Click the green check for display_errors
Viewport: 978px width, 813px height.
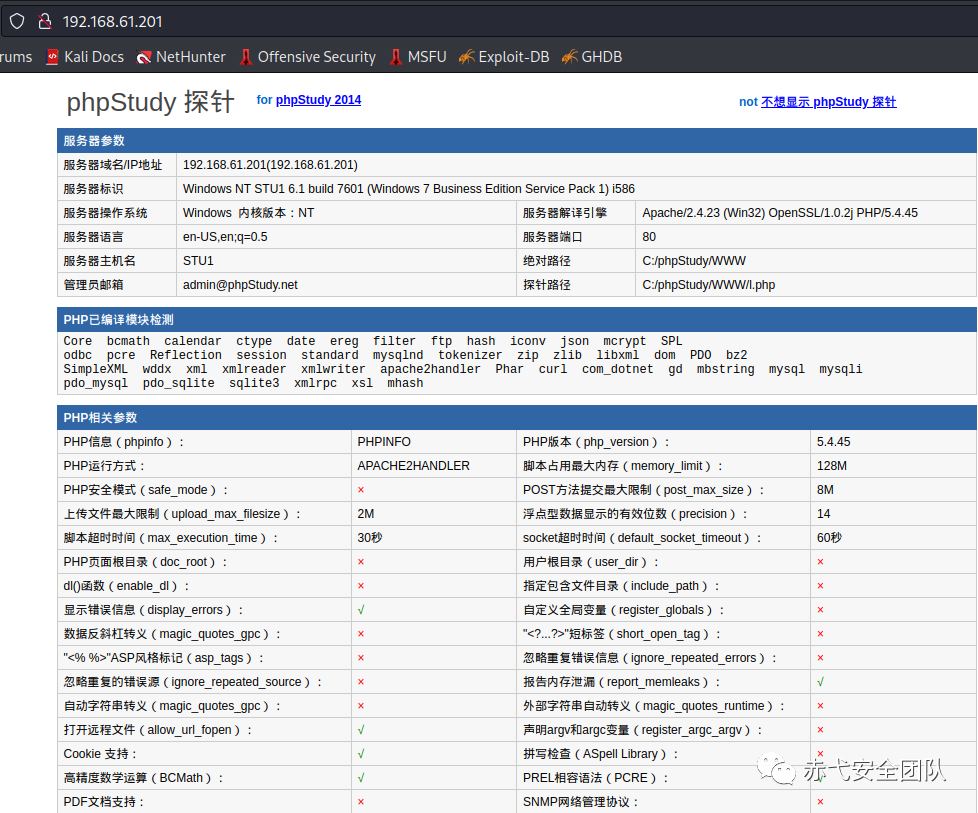coord(361,610)
